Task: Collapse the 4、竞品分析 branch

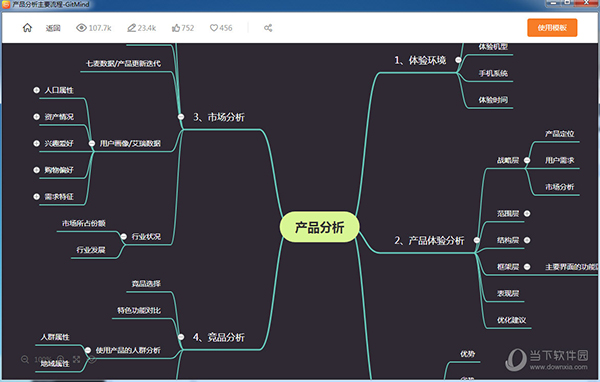Action: (x=181, y=337)
